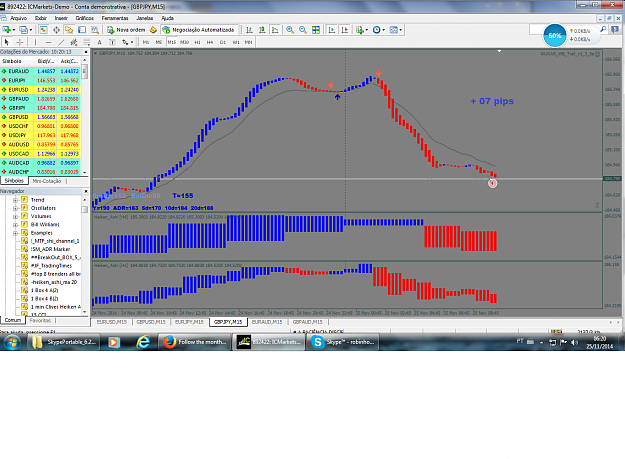Open MetaEditor via the book icon
This screenshot has height=459, width=625.
point(153,30)
